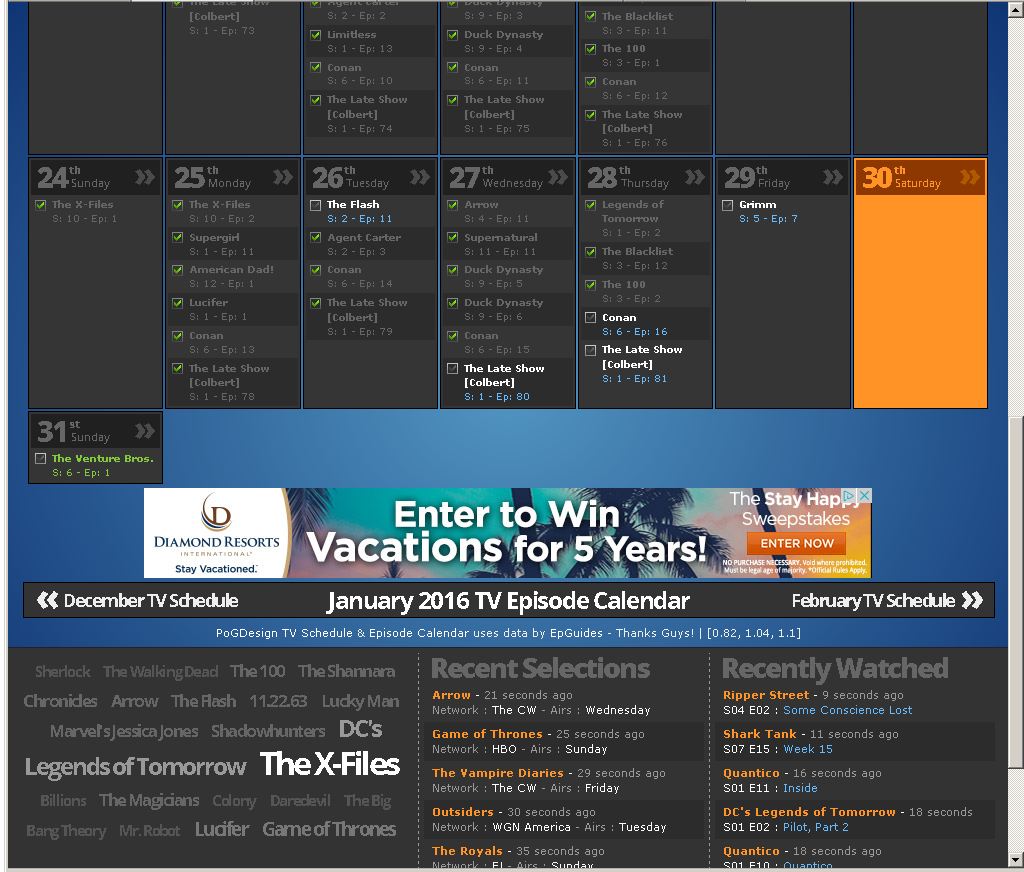This screenshot has height=872, width=1024.
Task: Click Billions in the tag cloud
Action: tap(63, 800)
